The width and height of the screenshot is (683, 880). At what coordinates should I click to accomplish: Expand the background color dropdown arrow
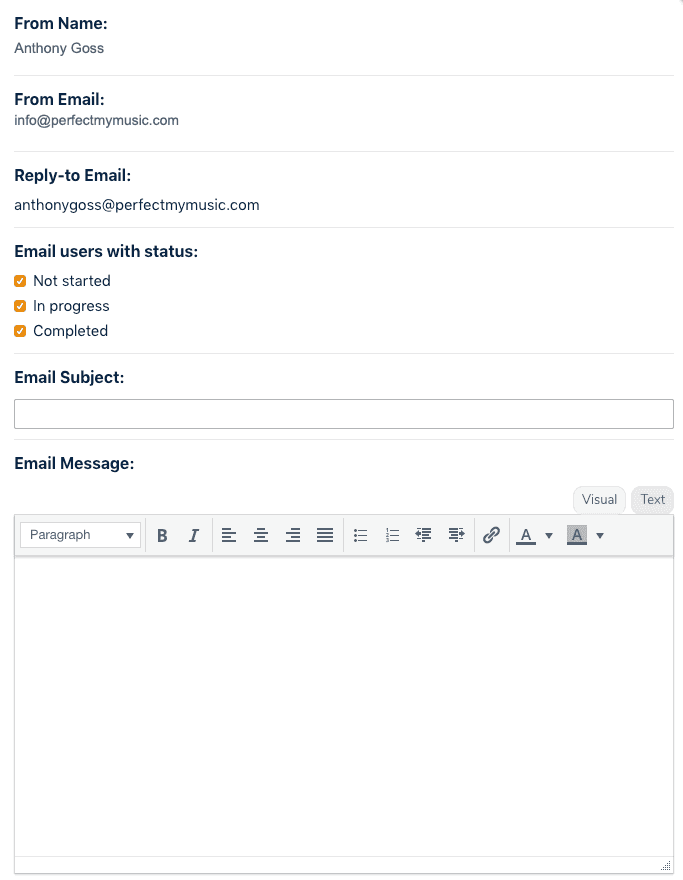[600, 535]
